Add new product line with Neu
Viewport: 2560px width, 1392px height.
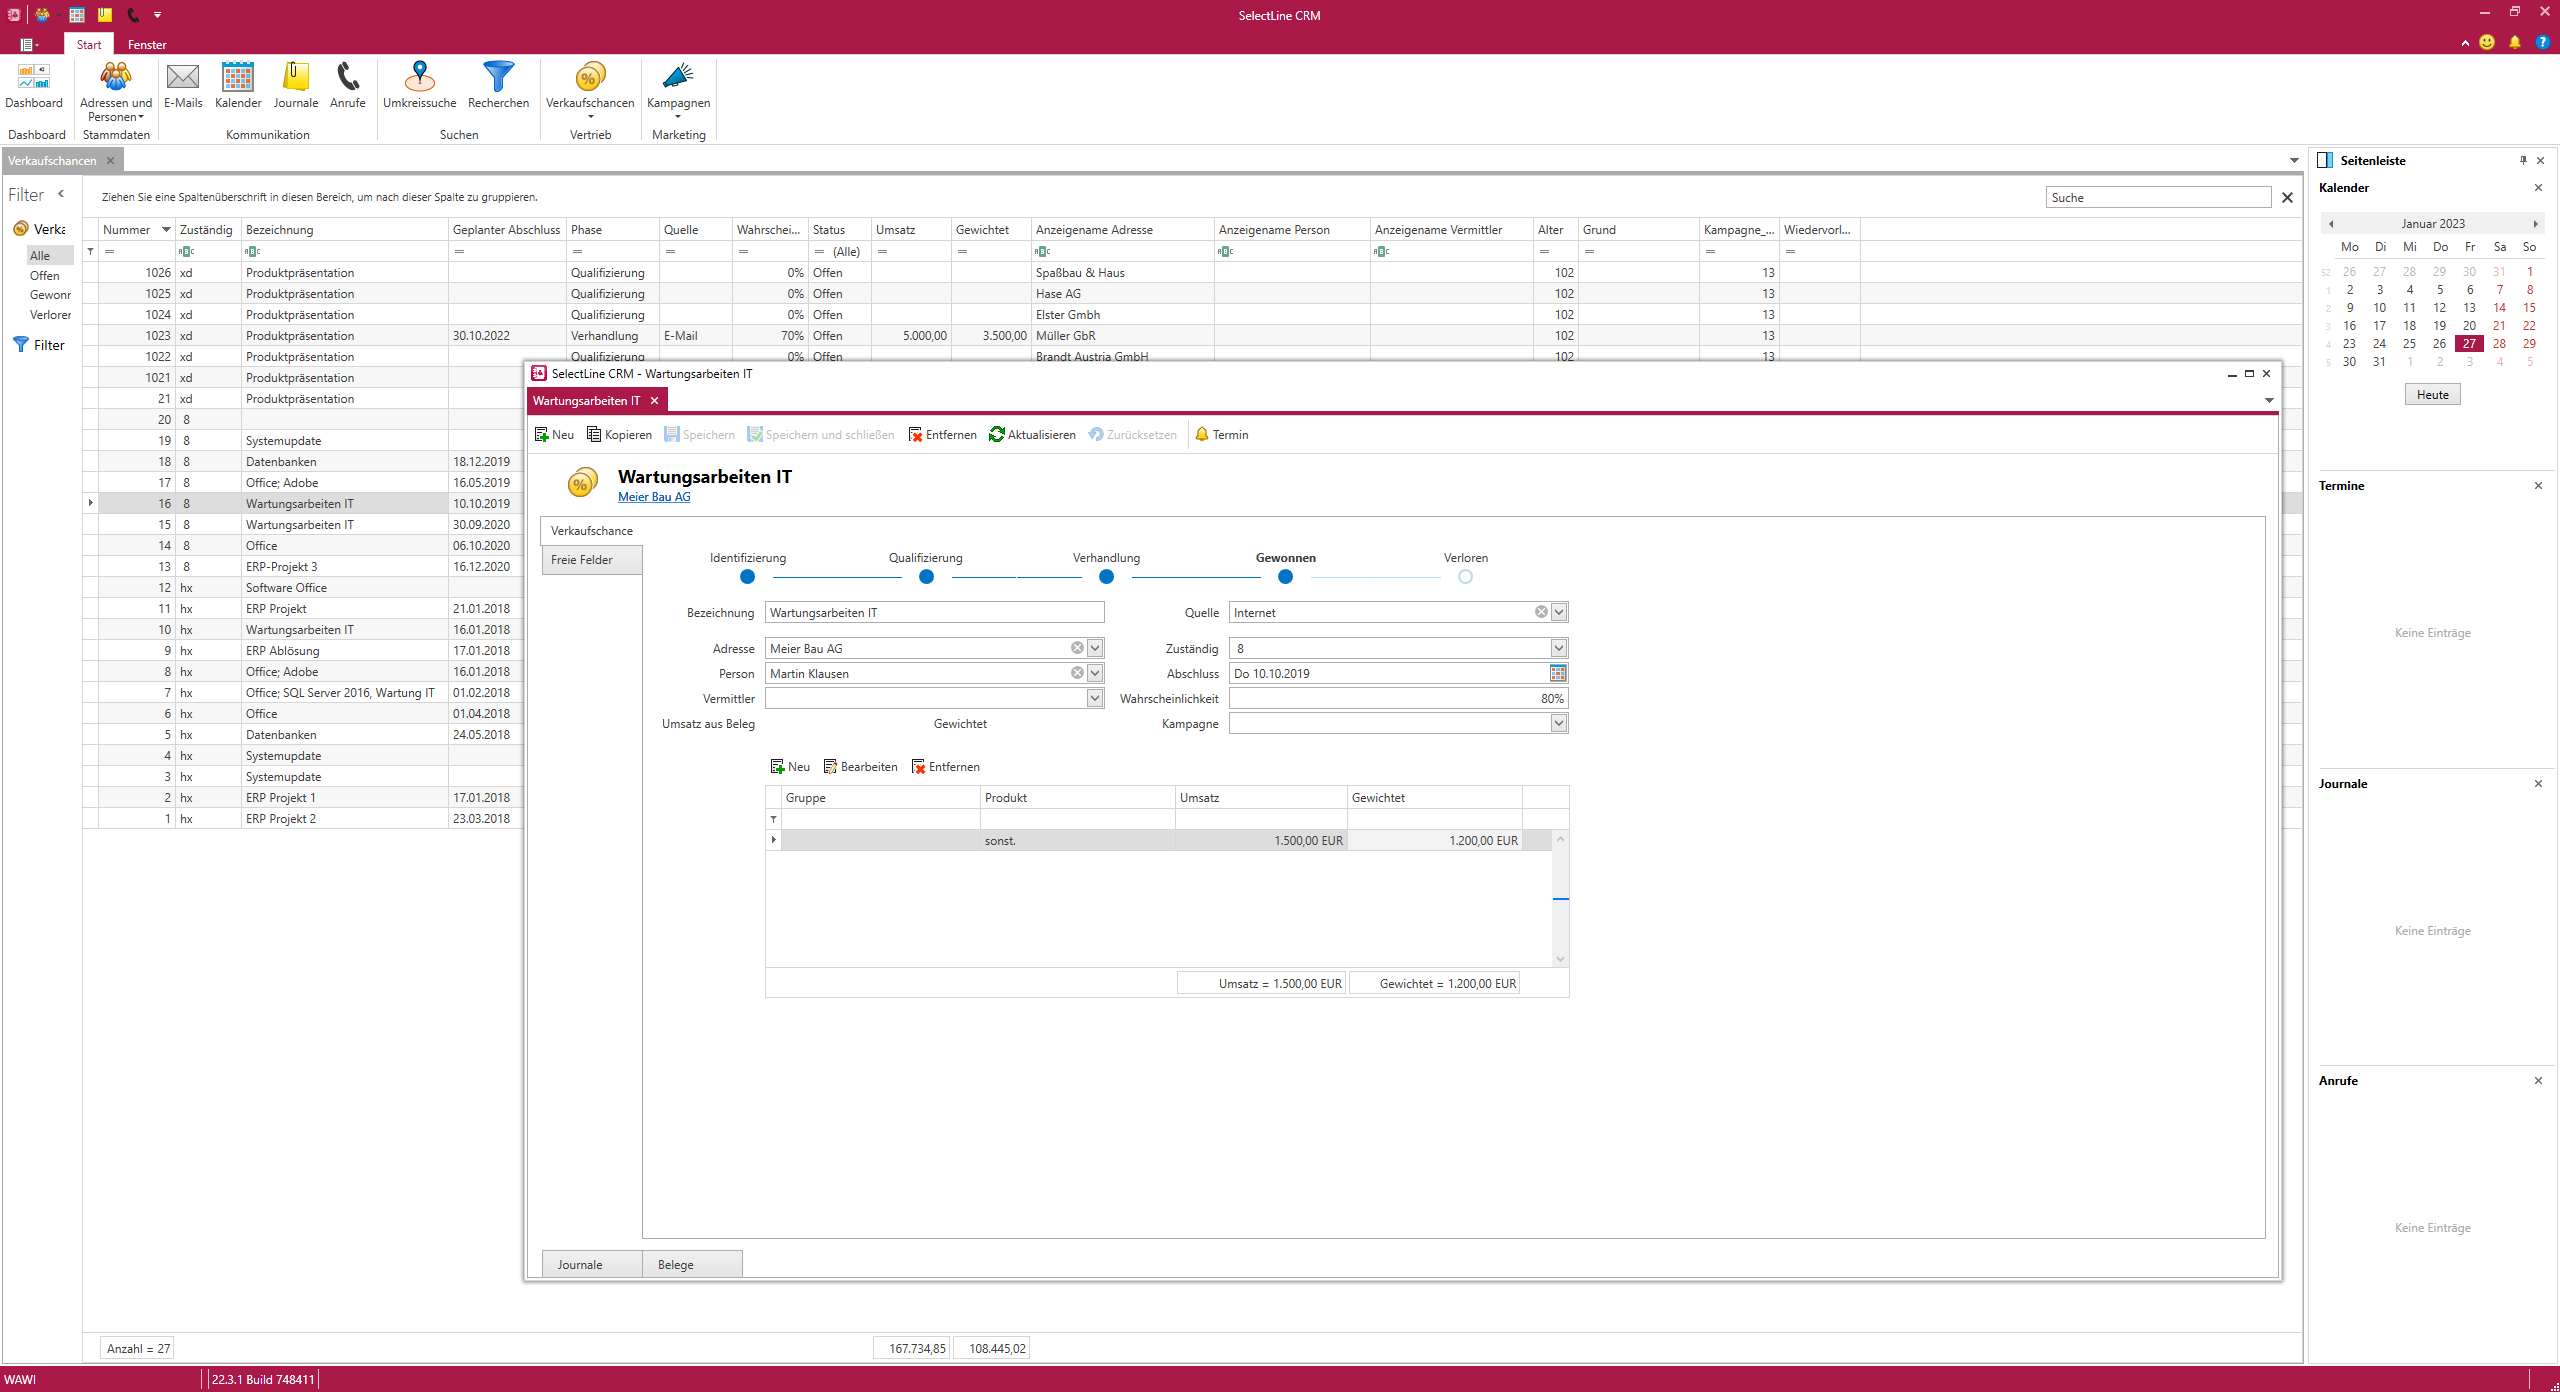point(790,766)
